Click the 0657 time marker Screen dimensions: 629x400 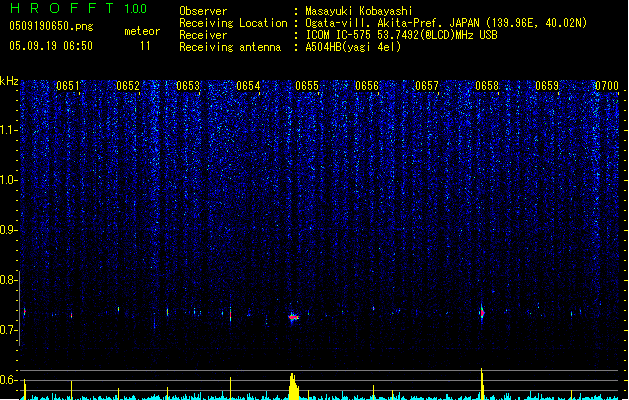click(x=427, y=86)
